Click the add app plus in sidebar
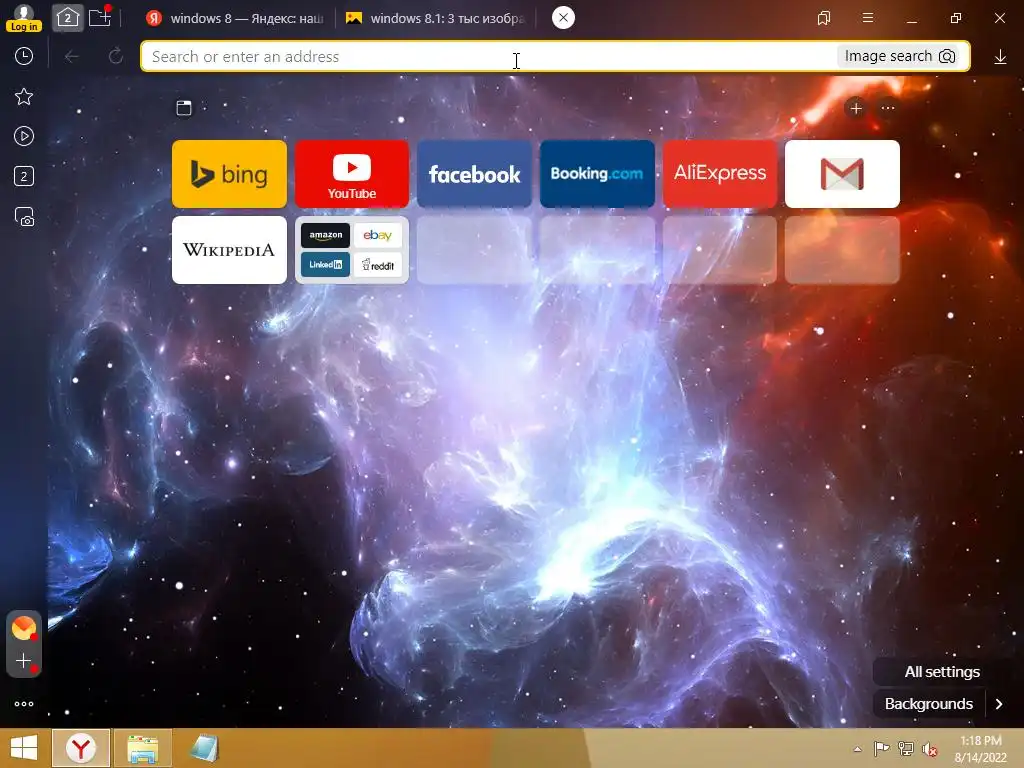This screenshot has height=768, width=1024. pyautogui.click(x=24, y=661)
